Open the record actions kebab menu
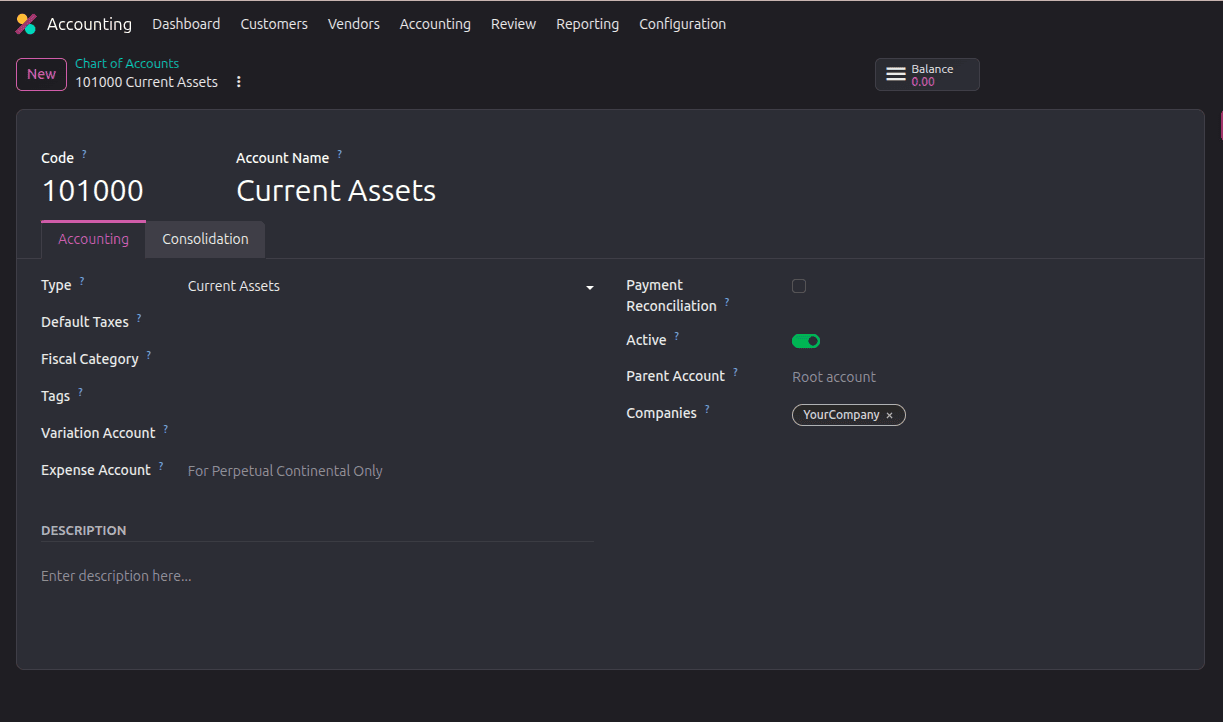1223x722 pixels. 239,82
